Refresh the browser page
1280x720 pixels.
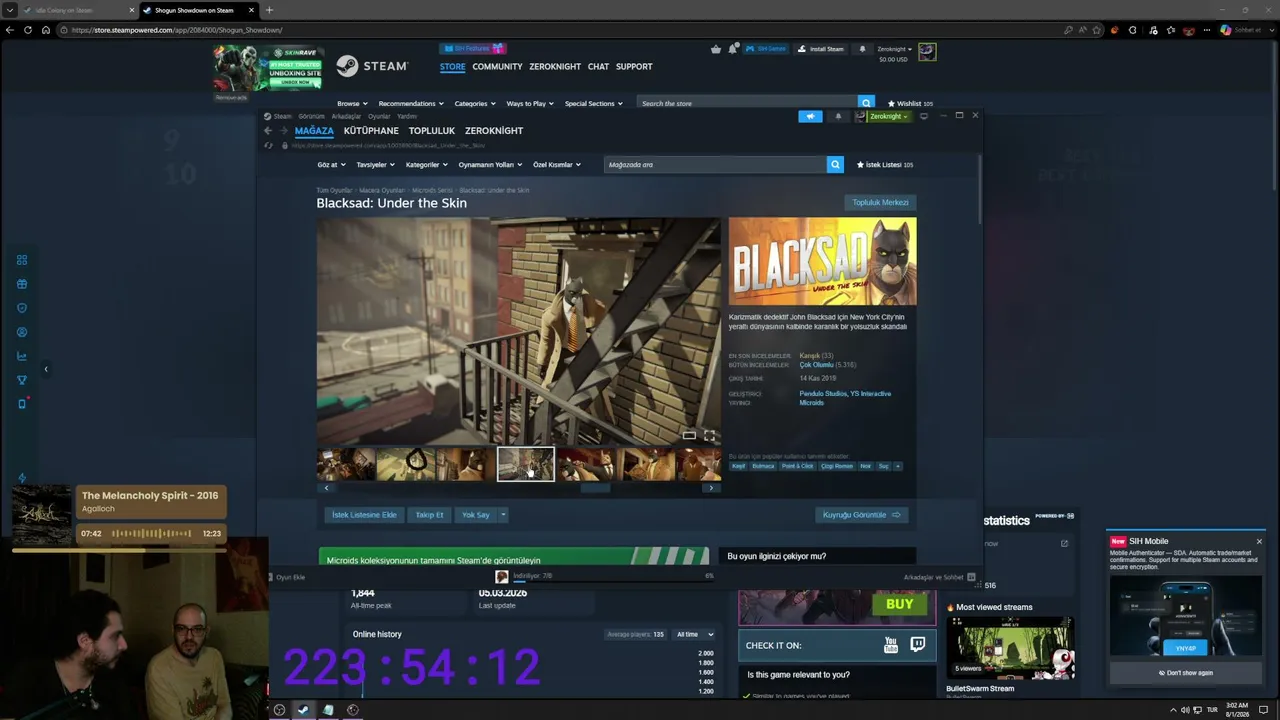click(x=28, y=30)
